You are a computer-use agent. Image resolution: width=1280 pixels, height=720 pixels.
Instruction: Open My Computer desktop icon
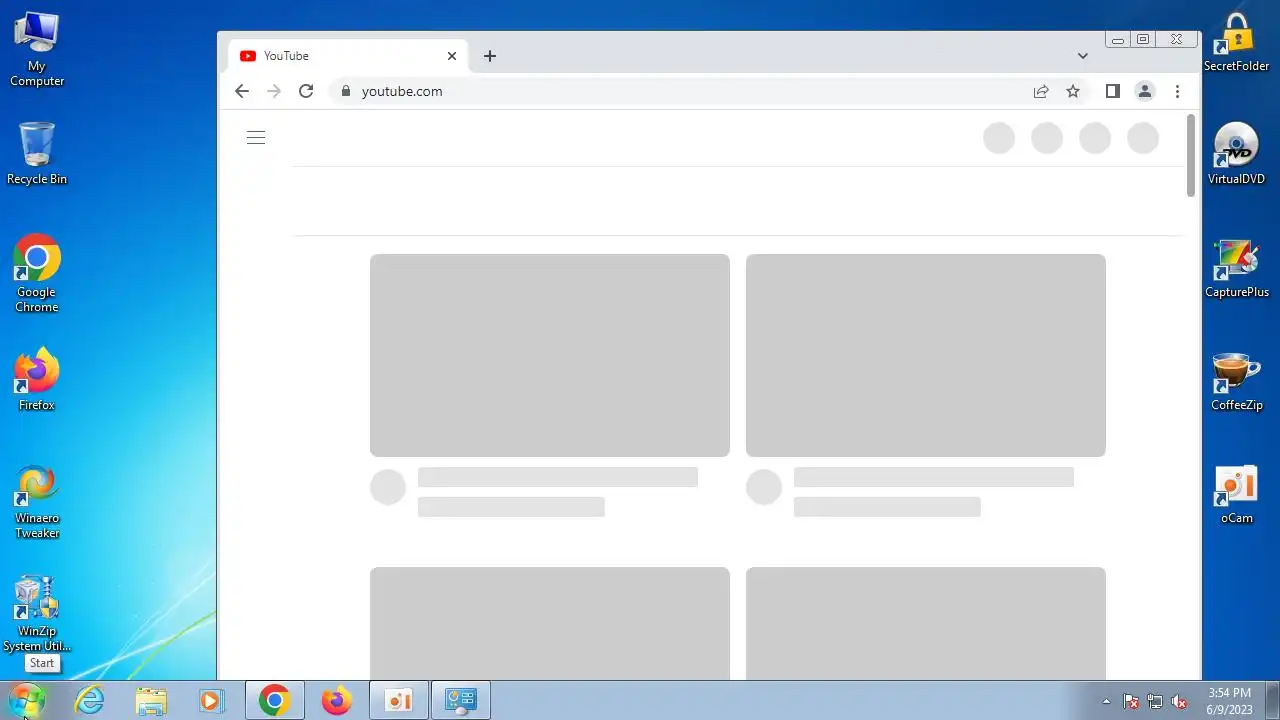[37, 50]
